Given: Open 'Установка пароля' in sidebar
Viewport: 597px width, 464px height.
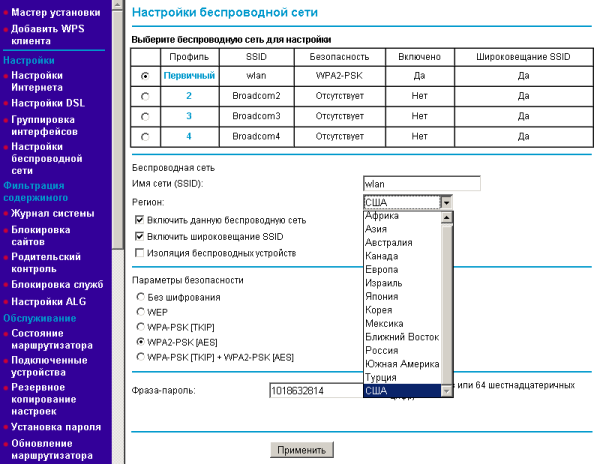Looking at the screenshot, I should [x=56, y=427].
